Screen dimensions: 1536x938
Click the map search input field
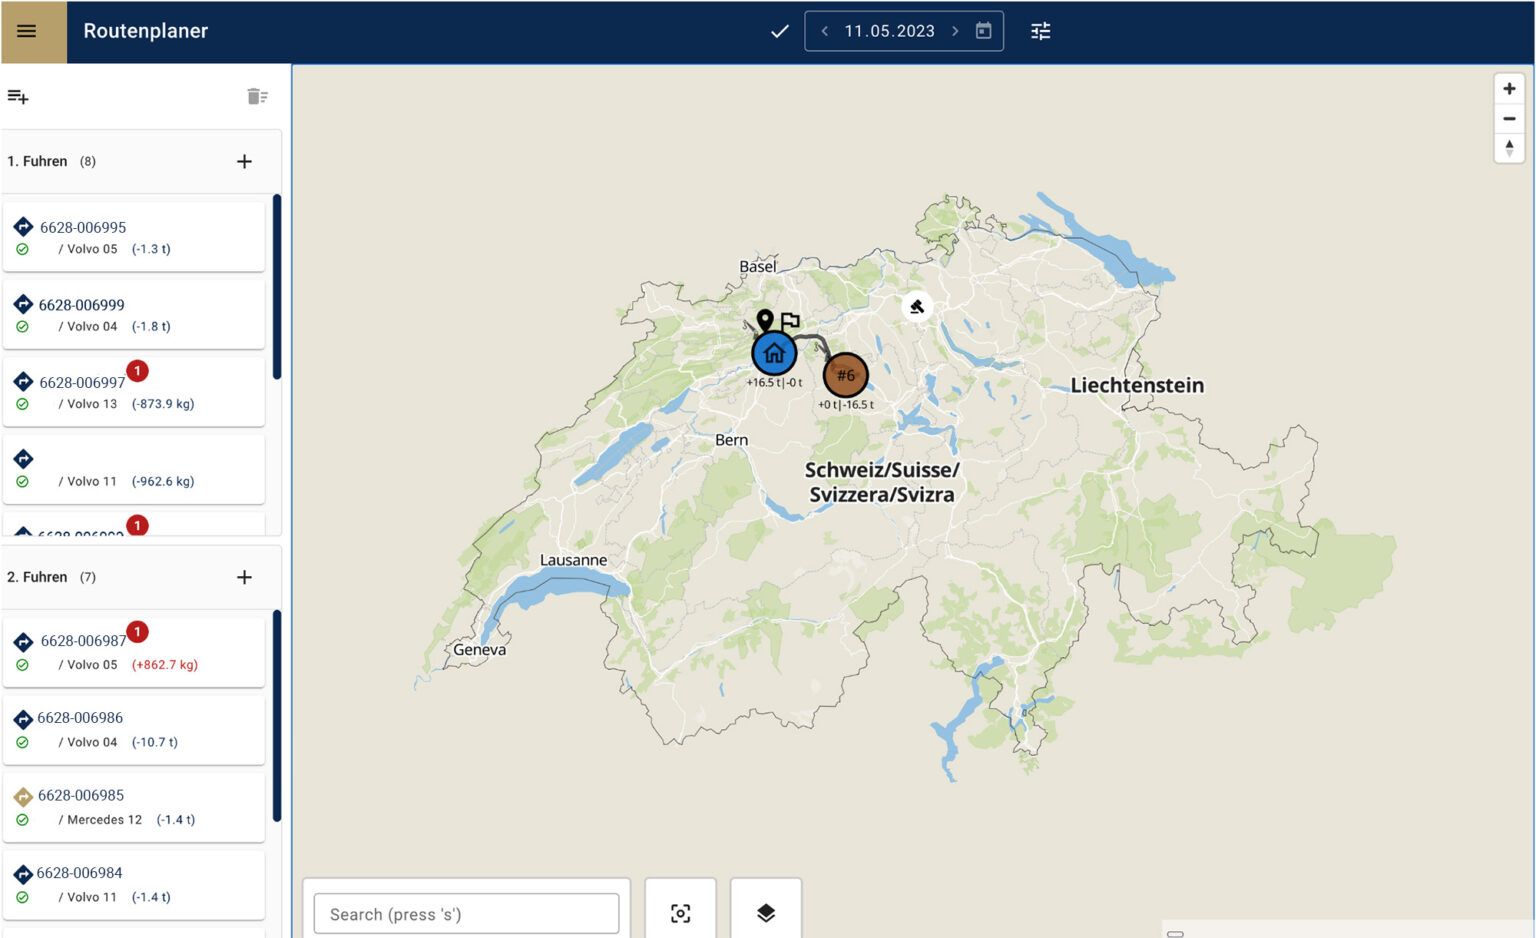pyautogui.click(x=466, y=914)
